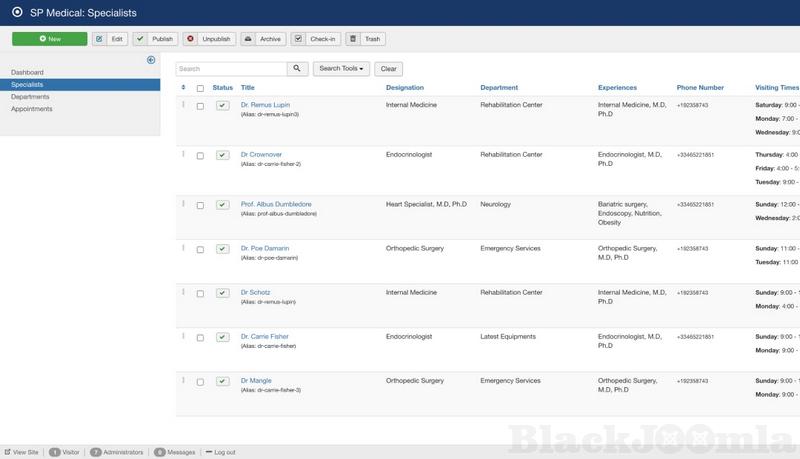Open the Dr Mangle specialist link
This screenshot has width=800, height=459.
[256, 381]
